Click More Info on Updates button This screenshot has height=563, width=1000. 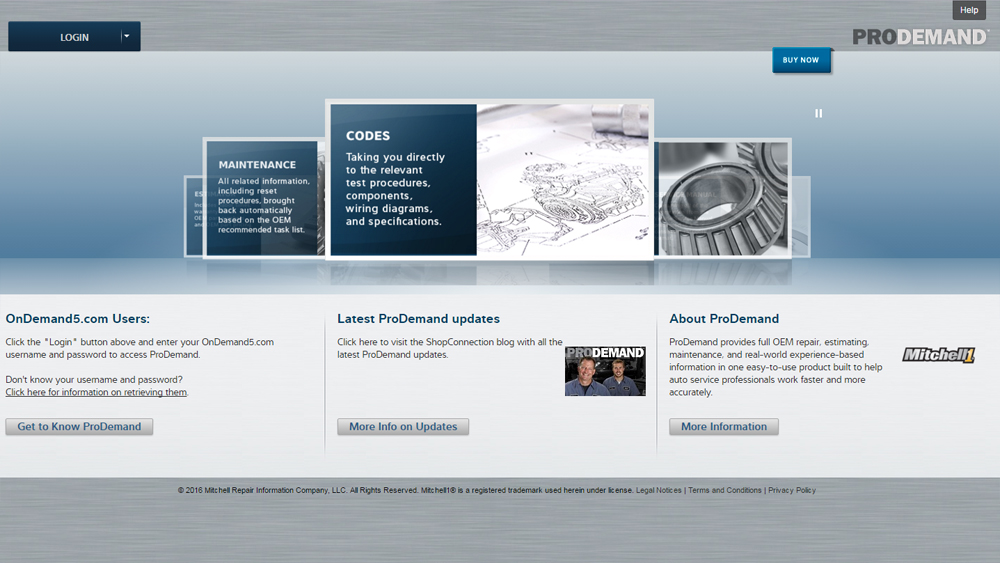(403, 427)
